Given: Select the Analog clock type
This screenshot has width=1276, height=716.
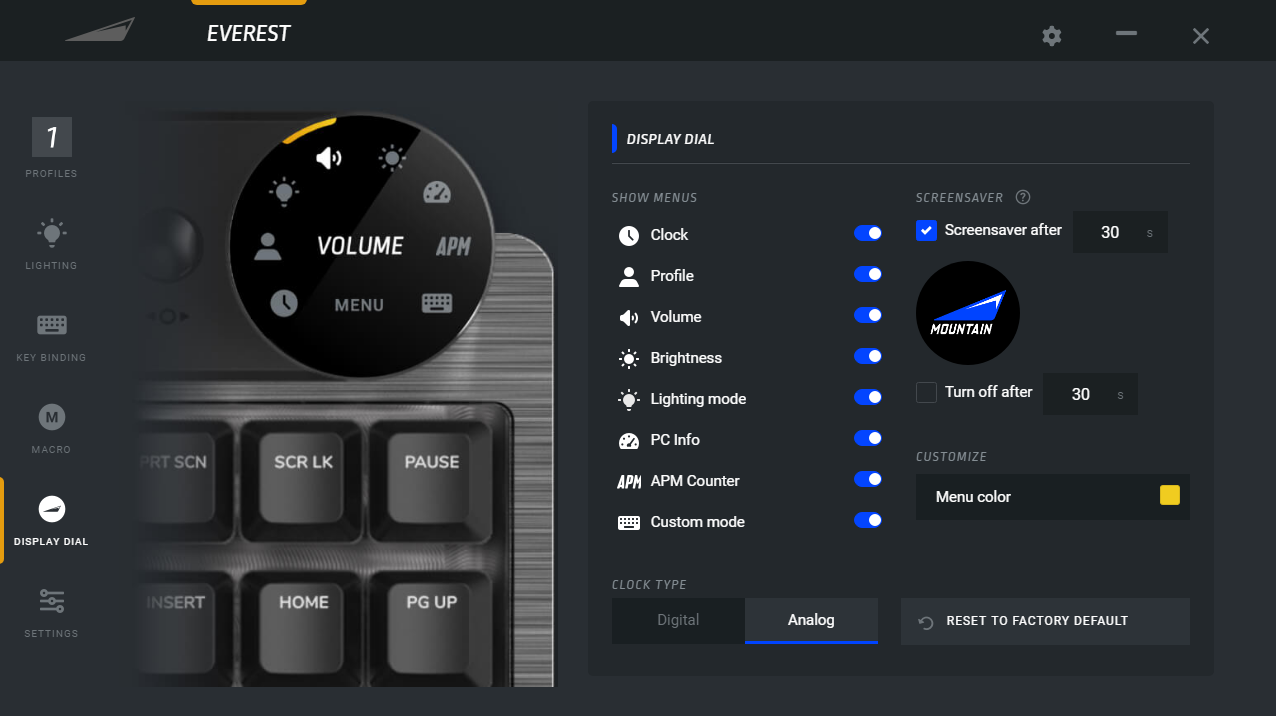Looking at the screenshot, I should pos(811,620).
